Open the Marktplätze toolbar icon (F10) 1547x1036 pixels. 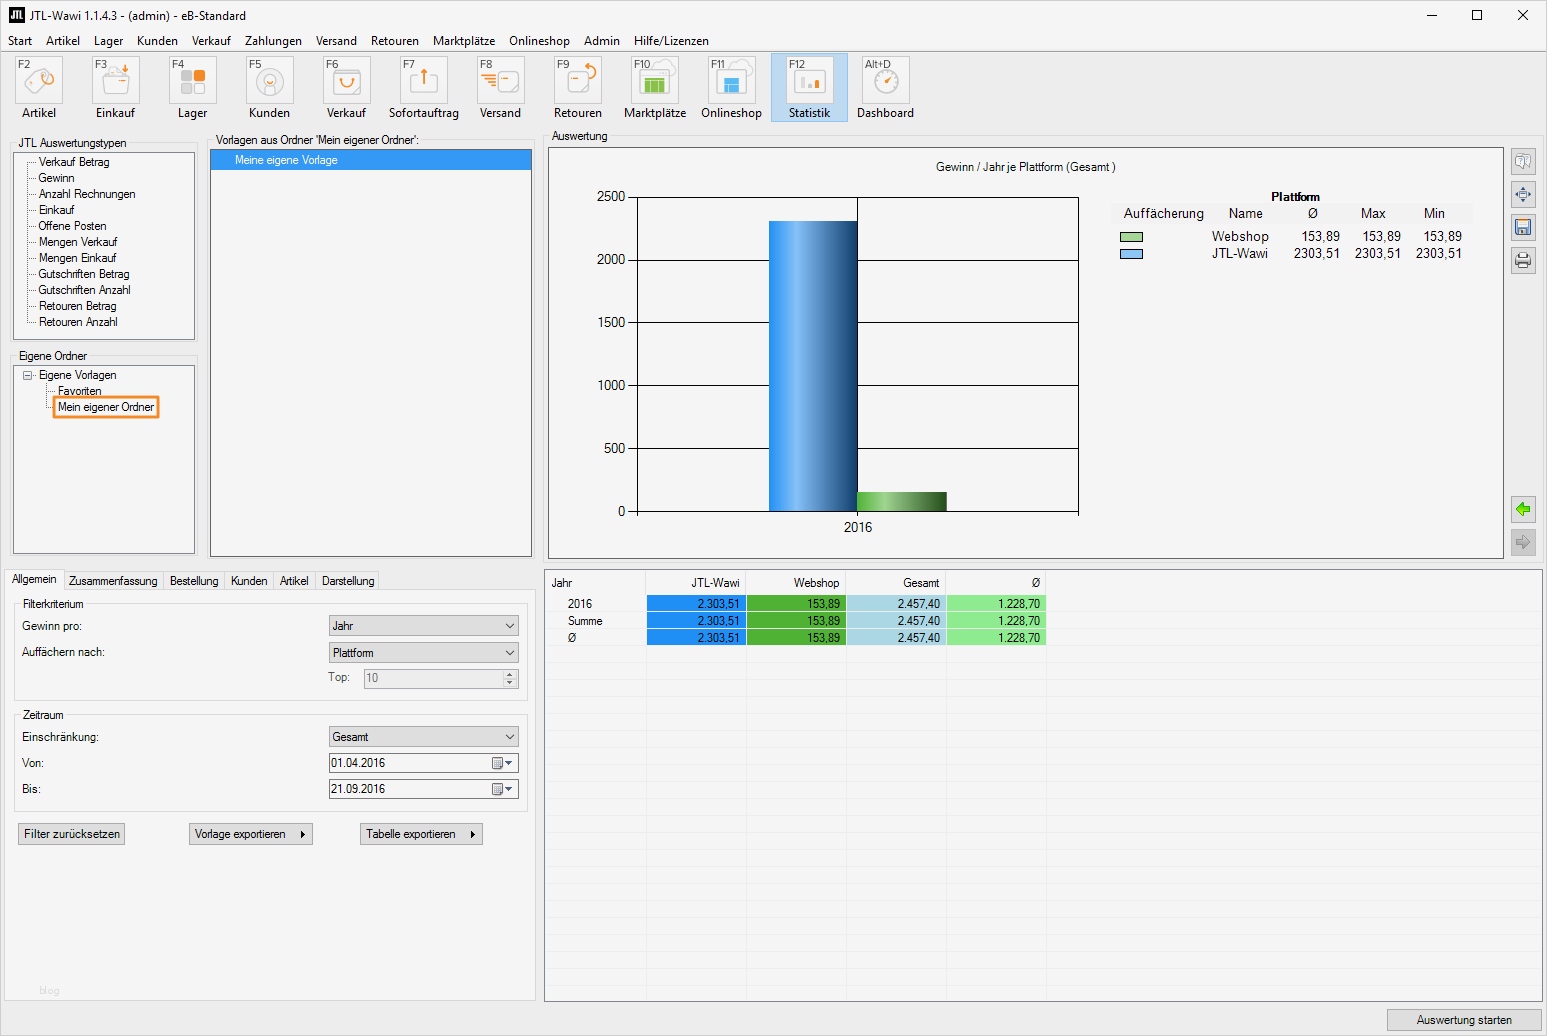coord(654,80)
